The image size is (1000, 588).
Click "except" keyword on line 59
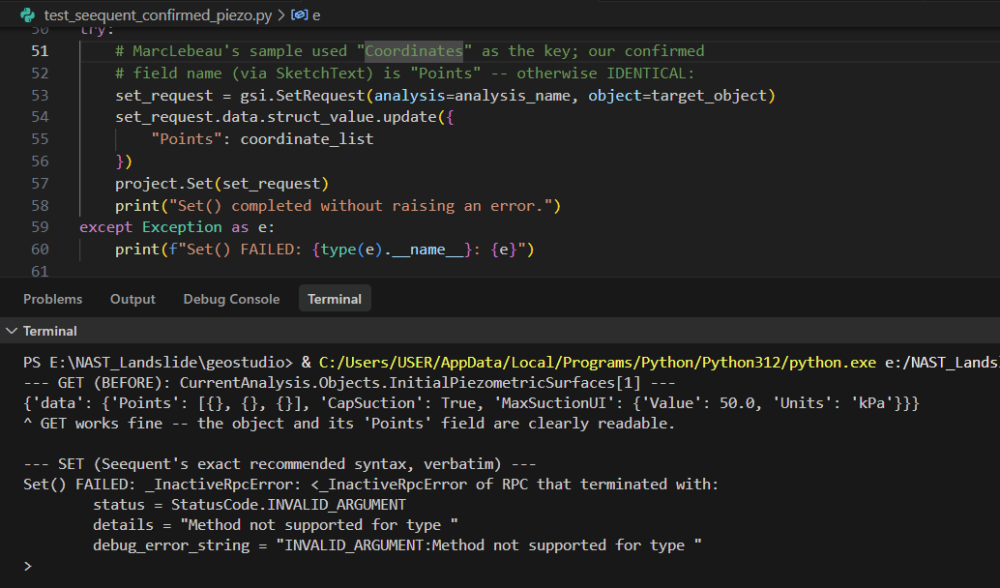[106, 227]
